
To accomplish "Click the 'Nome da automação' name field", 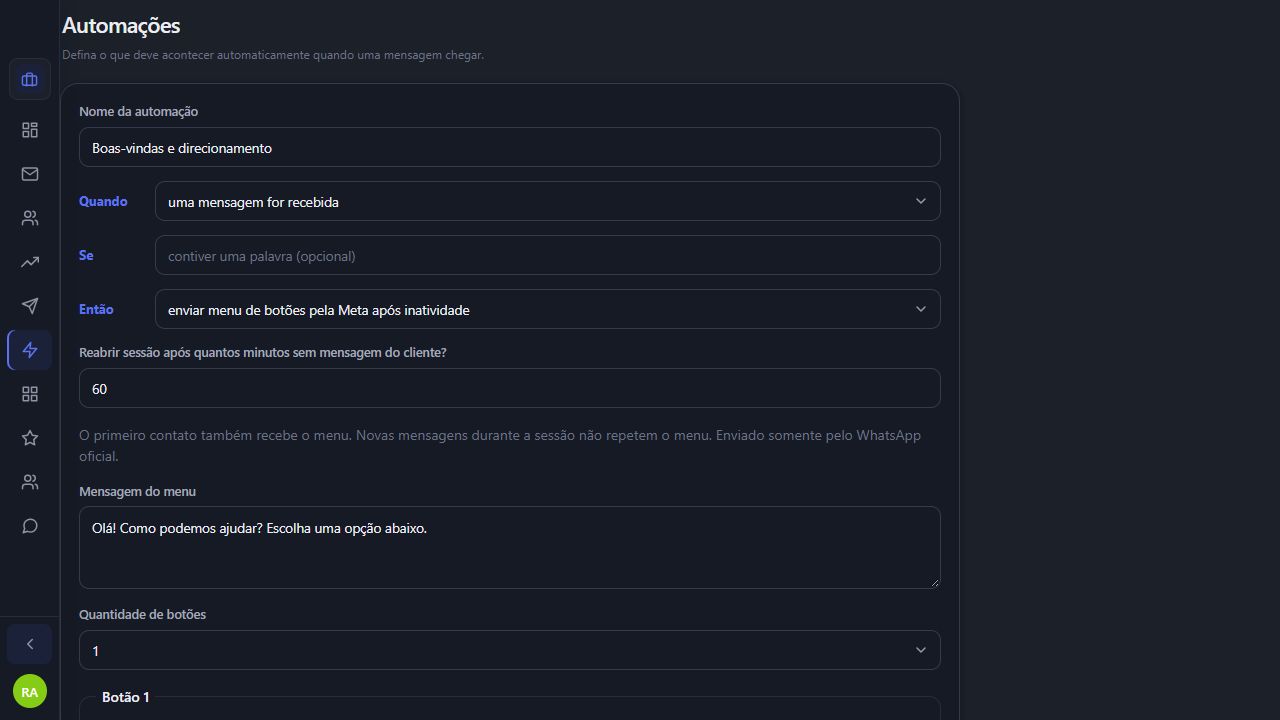I will click(x=510, y=147).
